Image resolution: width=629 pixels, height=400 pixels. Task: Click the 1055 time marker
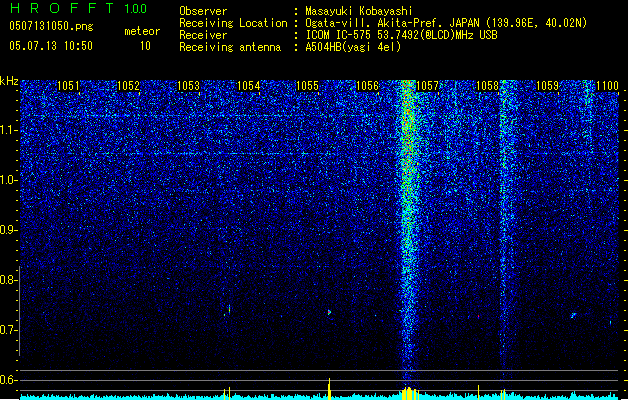(307, 86)
